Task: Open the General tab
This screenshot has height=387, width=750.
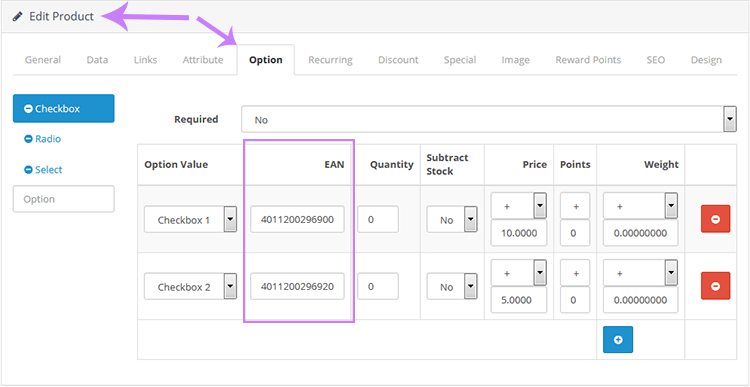Action: (43, 60)
